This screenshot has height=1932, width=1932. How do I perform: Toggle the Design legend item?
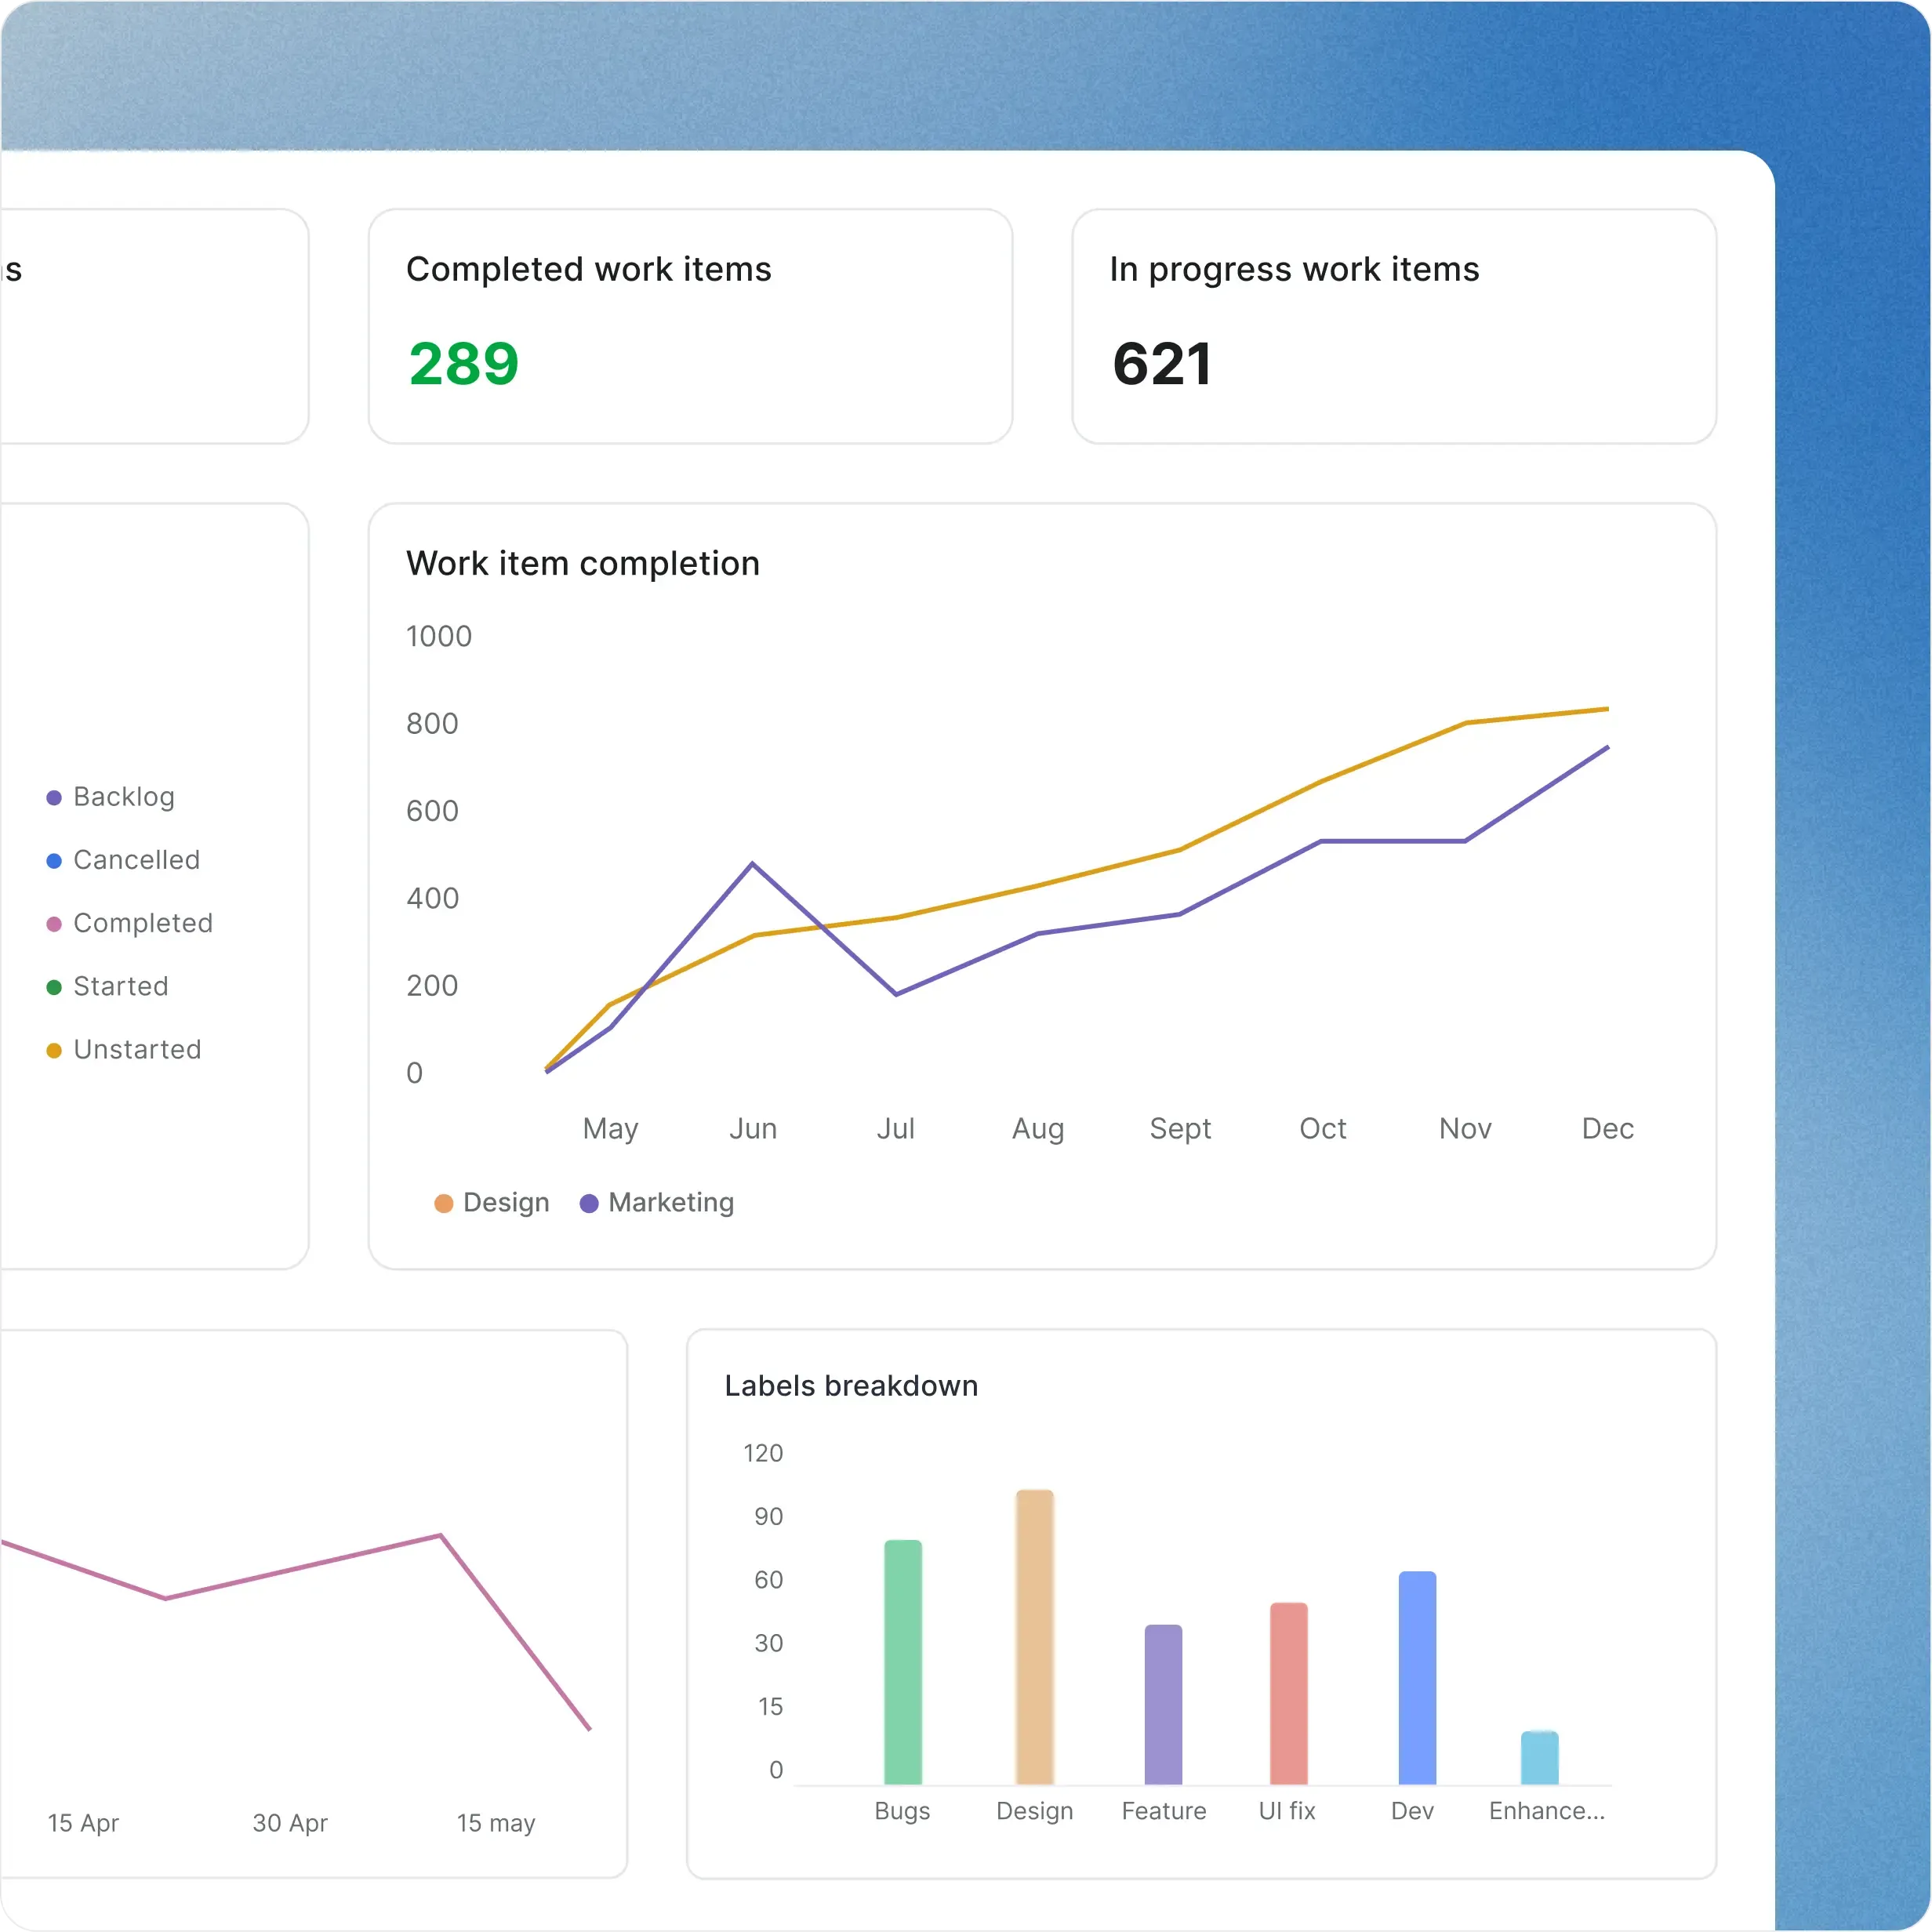coord(492,1202)
